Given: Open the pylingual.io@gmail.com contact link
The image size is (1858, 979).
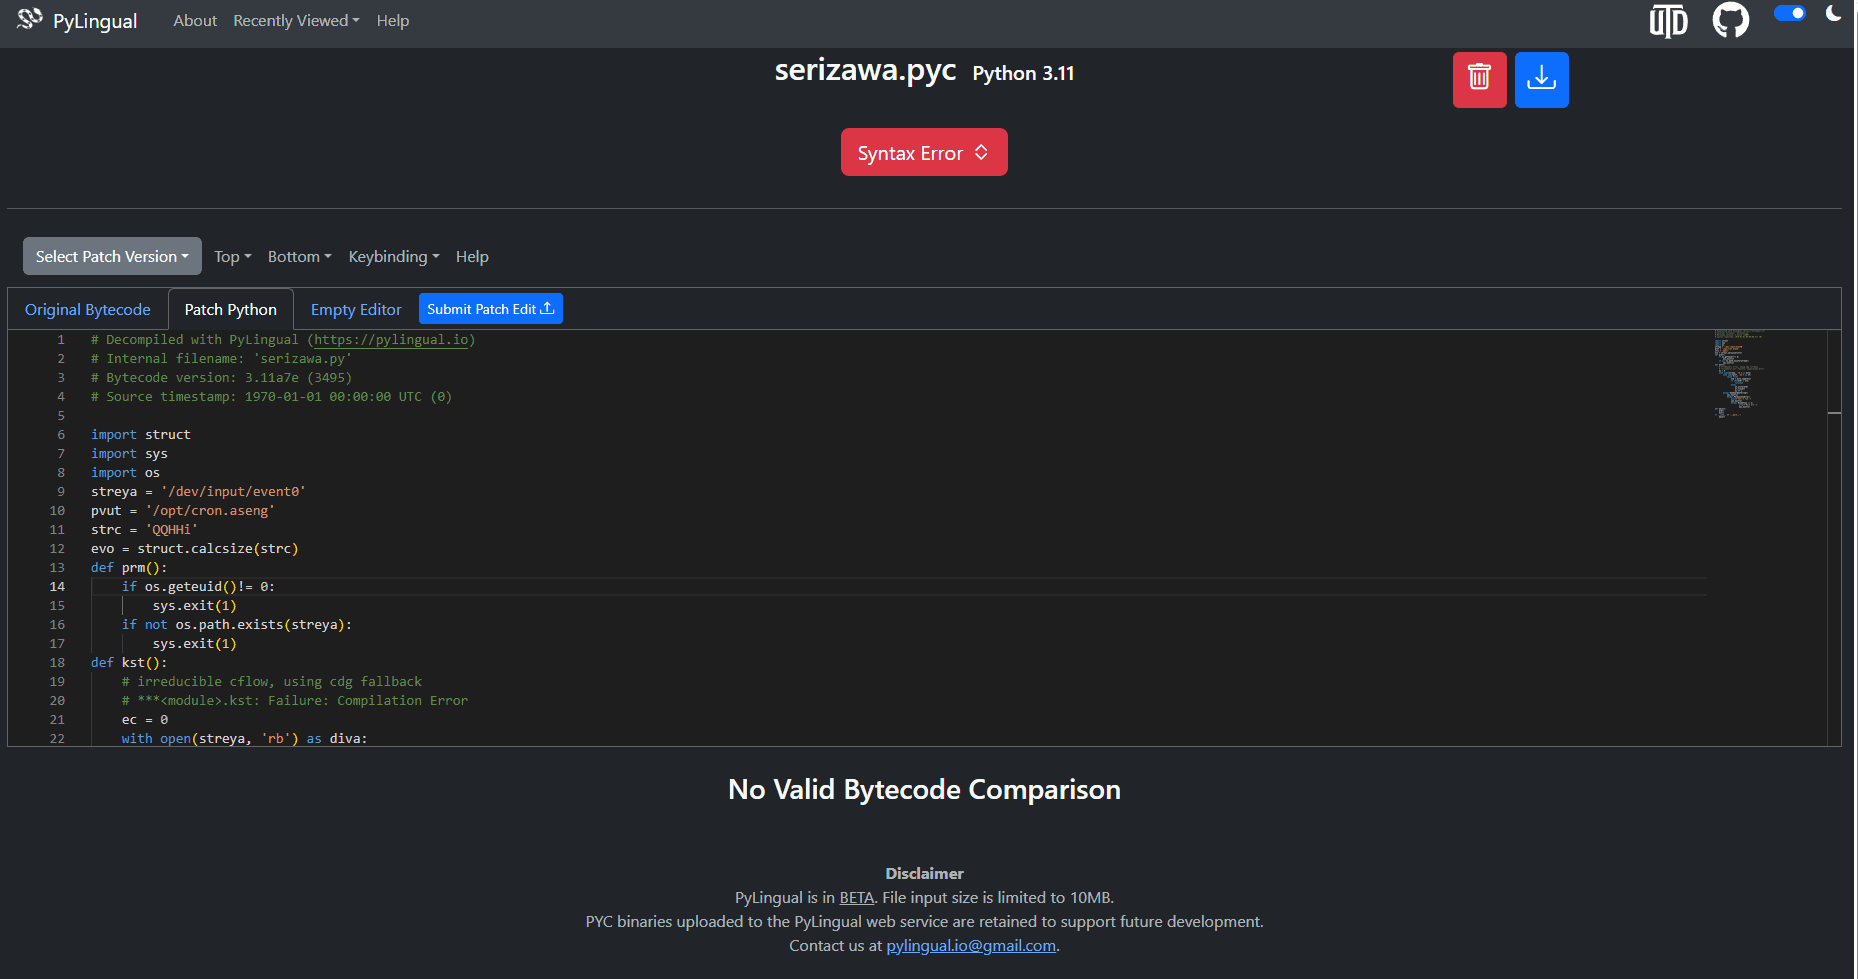Looking at the screenshot, I should pos(970,946).
